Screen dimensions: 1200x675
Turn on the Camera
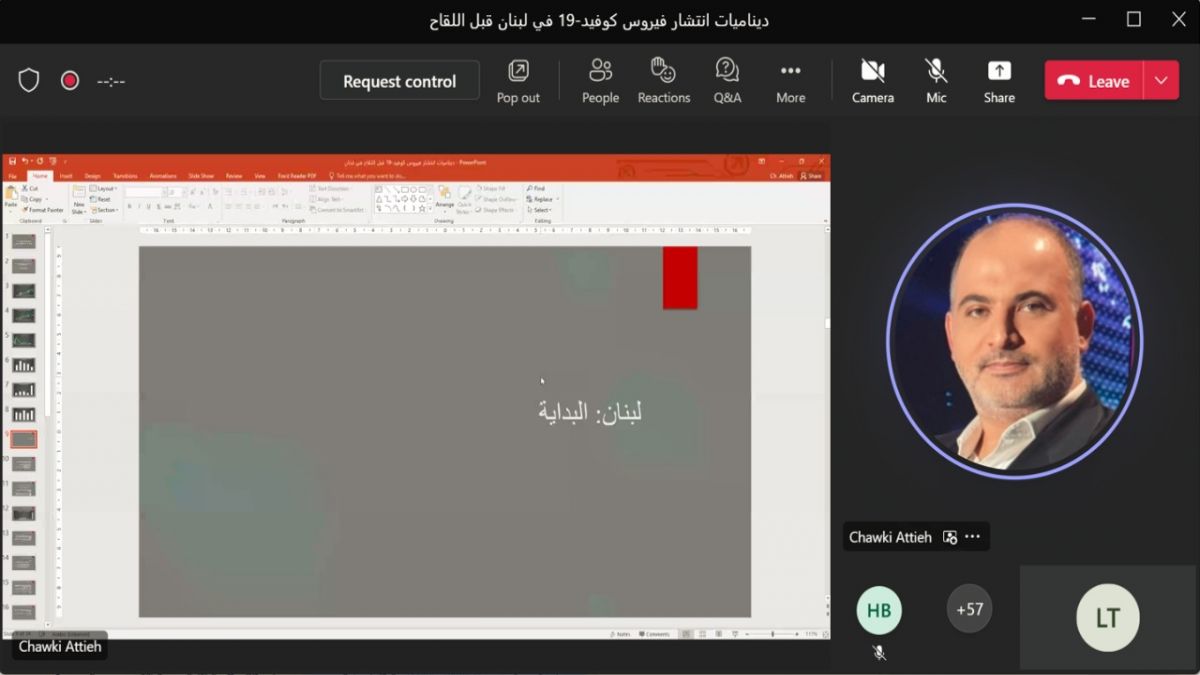tap(872, 80)
